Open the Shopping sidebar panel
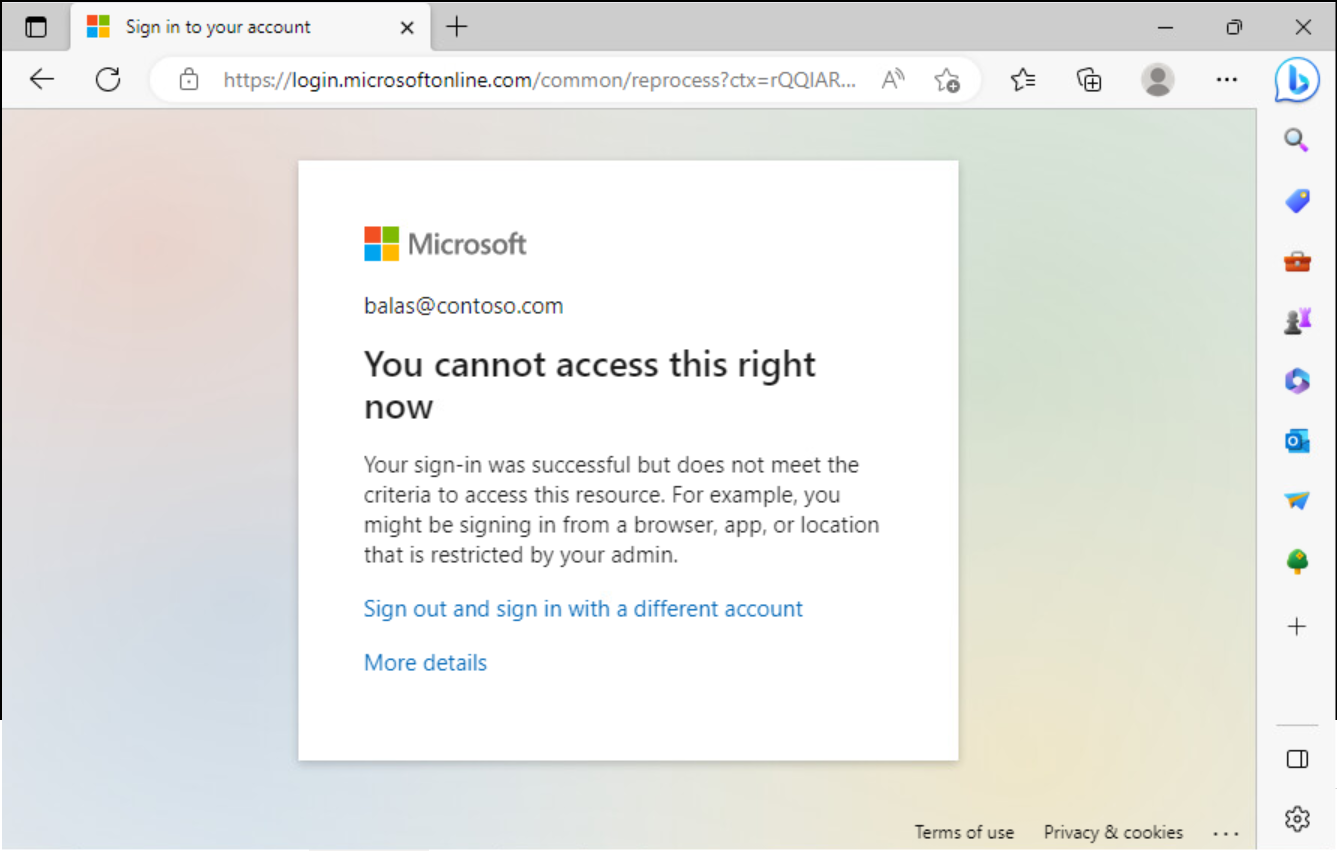 tap(1297, 200)
